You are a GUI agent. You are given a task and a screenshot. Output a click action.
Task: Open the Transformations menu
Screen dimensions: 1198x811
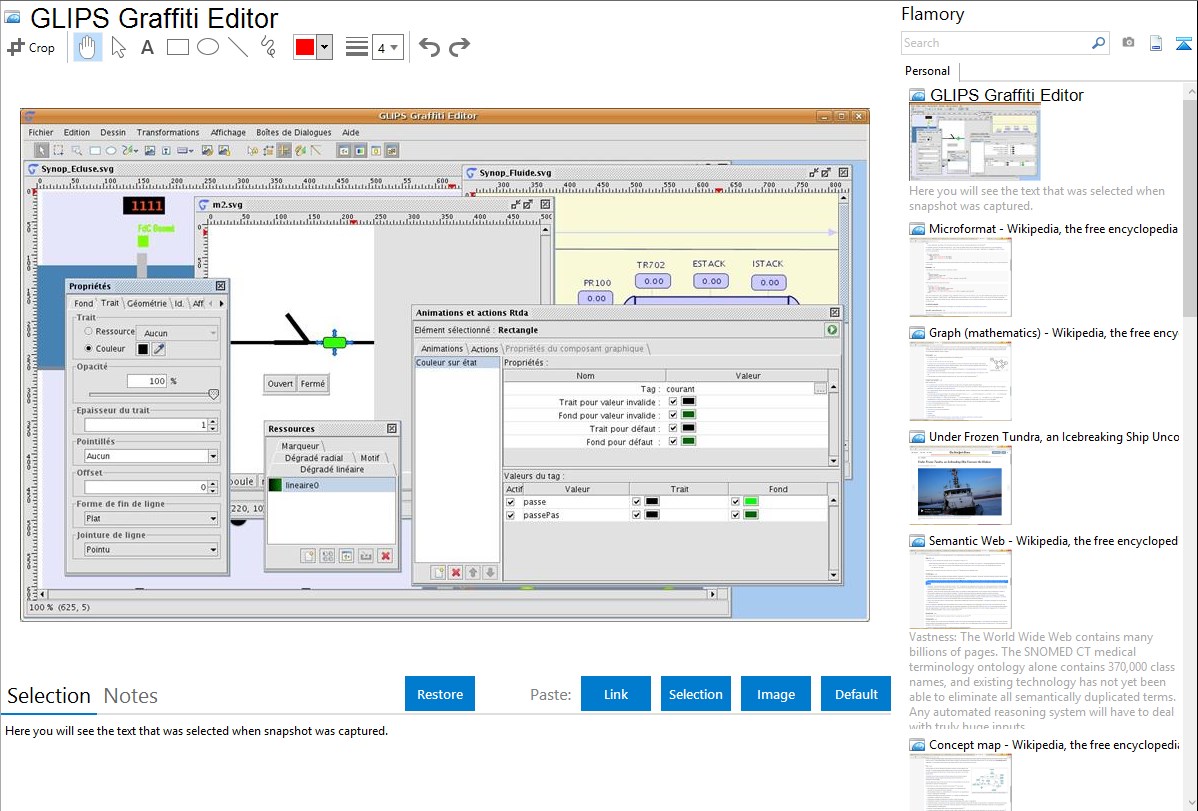click(x=167, y=132)
